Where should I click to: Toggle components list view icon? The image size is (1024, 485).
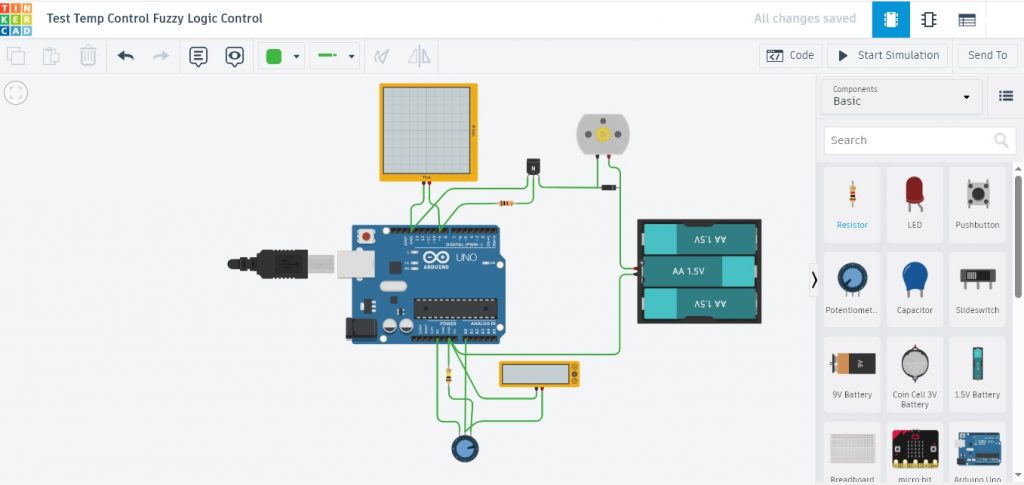coord(1006,96)
